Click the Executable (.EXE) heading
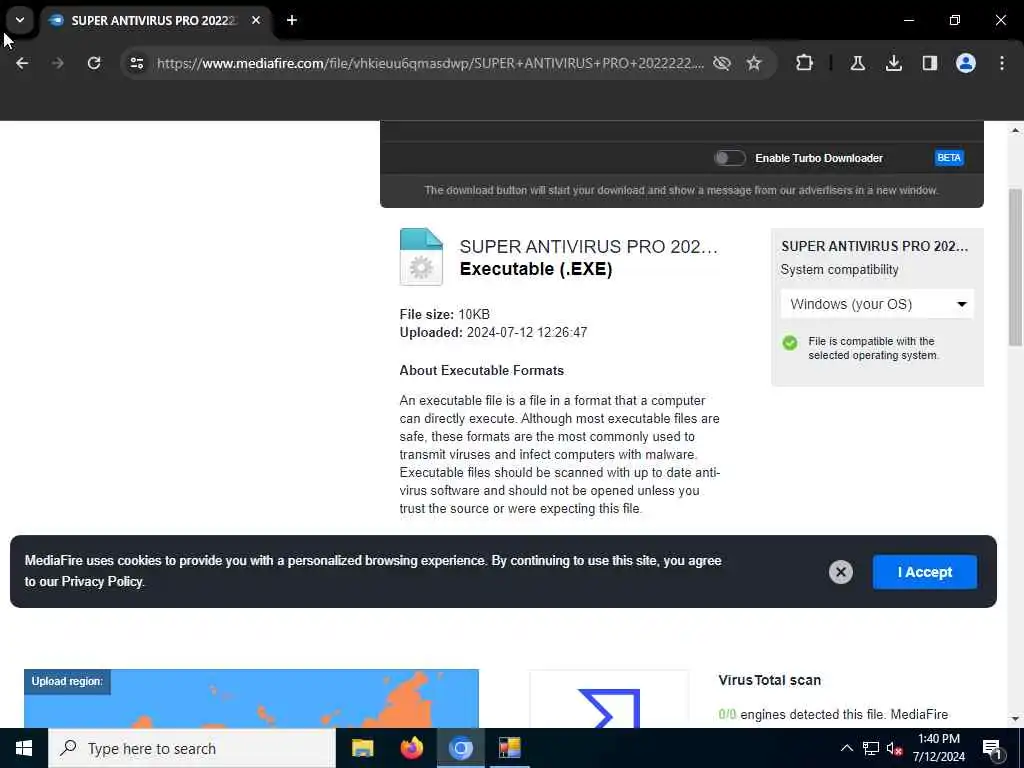The width and height of the screenshot is (1024, 768). coord(536,269)
